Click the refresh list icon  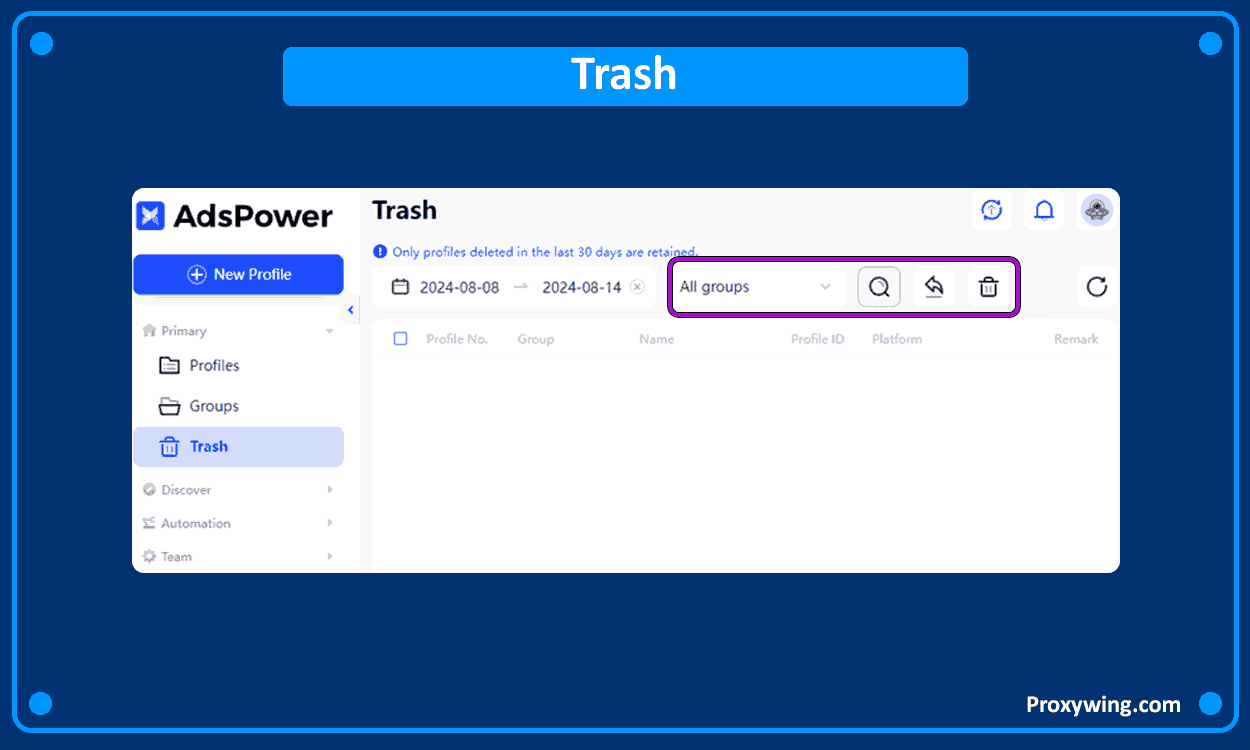(x=1097, y=287)
